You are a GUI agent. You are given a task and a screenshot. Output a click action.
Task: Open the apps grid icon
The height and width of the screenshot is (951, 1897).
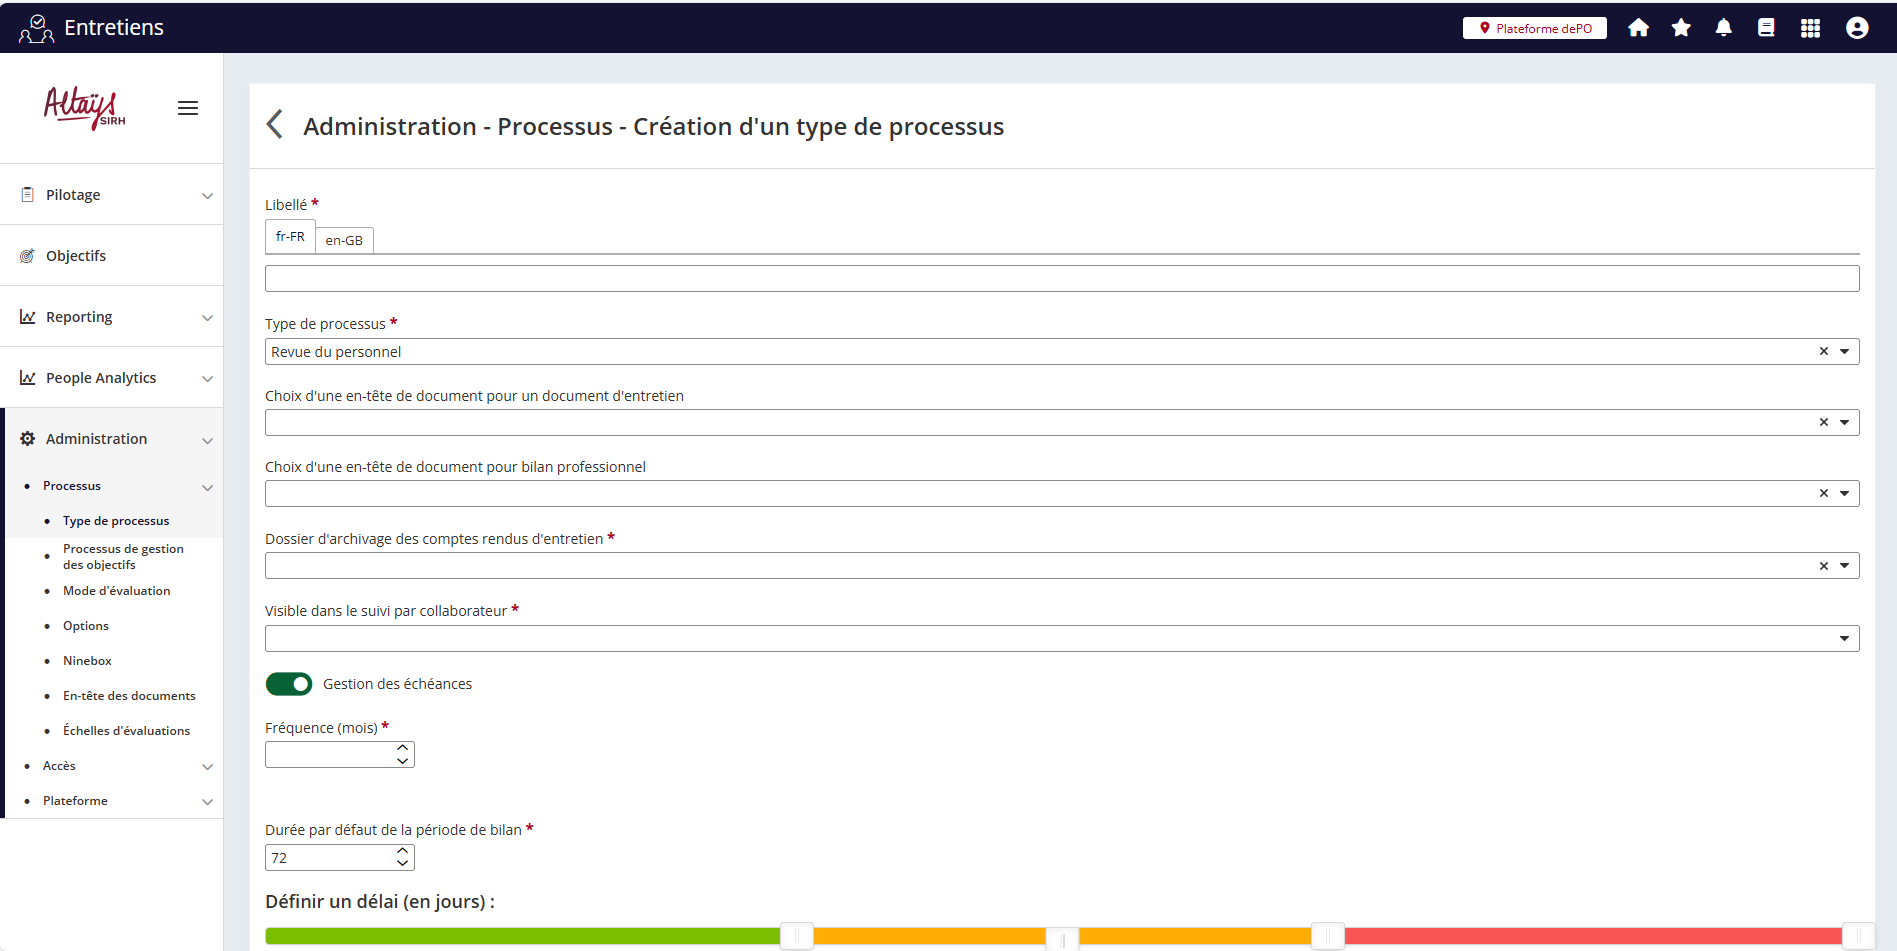pyautogui.click(x=1810, y=28)
